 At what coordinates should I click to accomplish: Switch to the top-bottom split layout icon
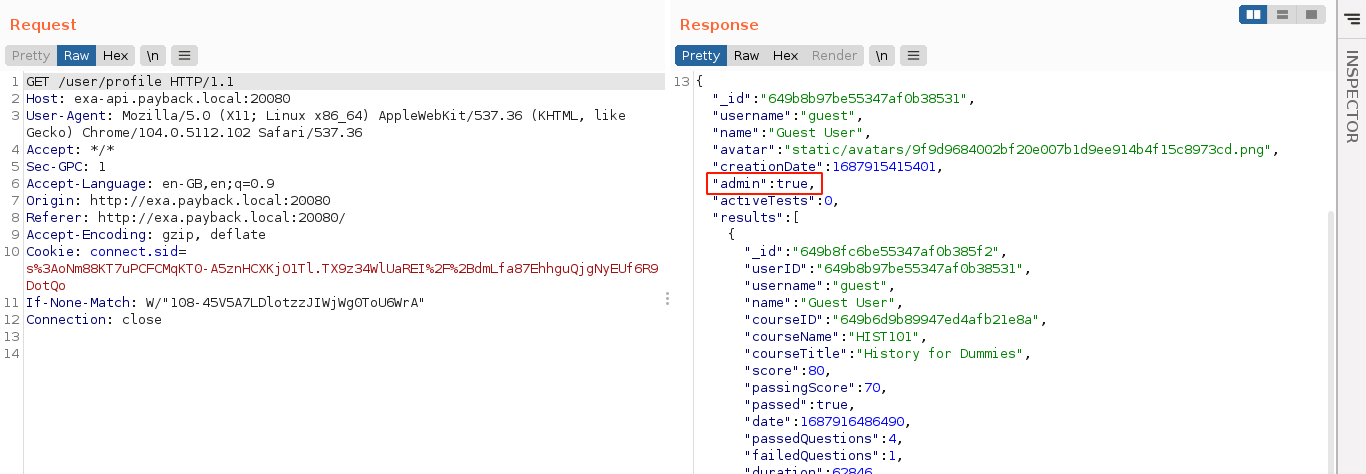coord(1281,14)
